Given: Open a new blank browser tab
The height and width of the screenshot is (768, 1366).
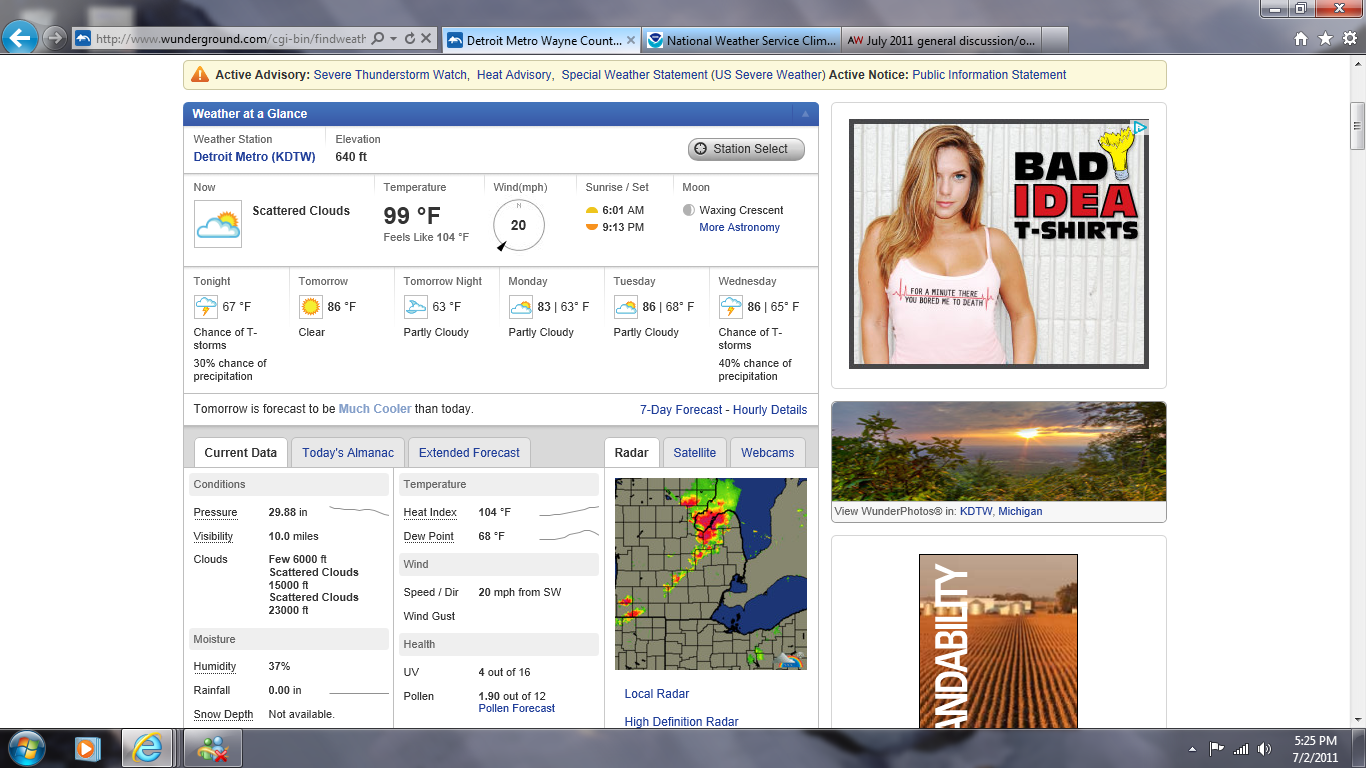Looking at the screenshot, I should (x=1055, y=41).
